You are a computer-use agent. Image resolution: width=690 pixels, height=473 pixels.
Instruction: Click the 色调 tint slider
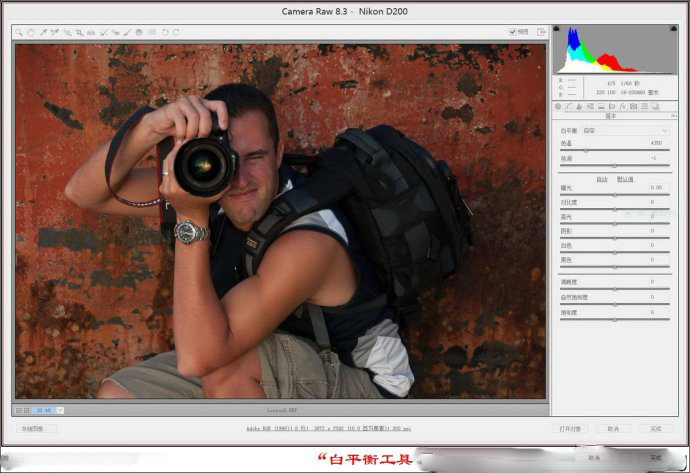615,166
